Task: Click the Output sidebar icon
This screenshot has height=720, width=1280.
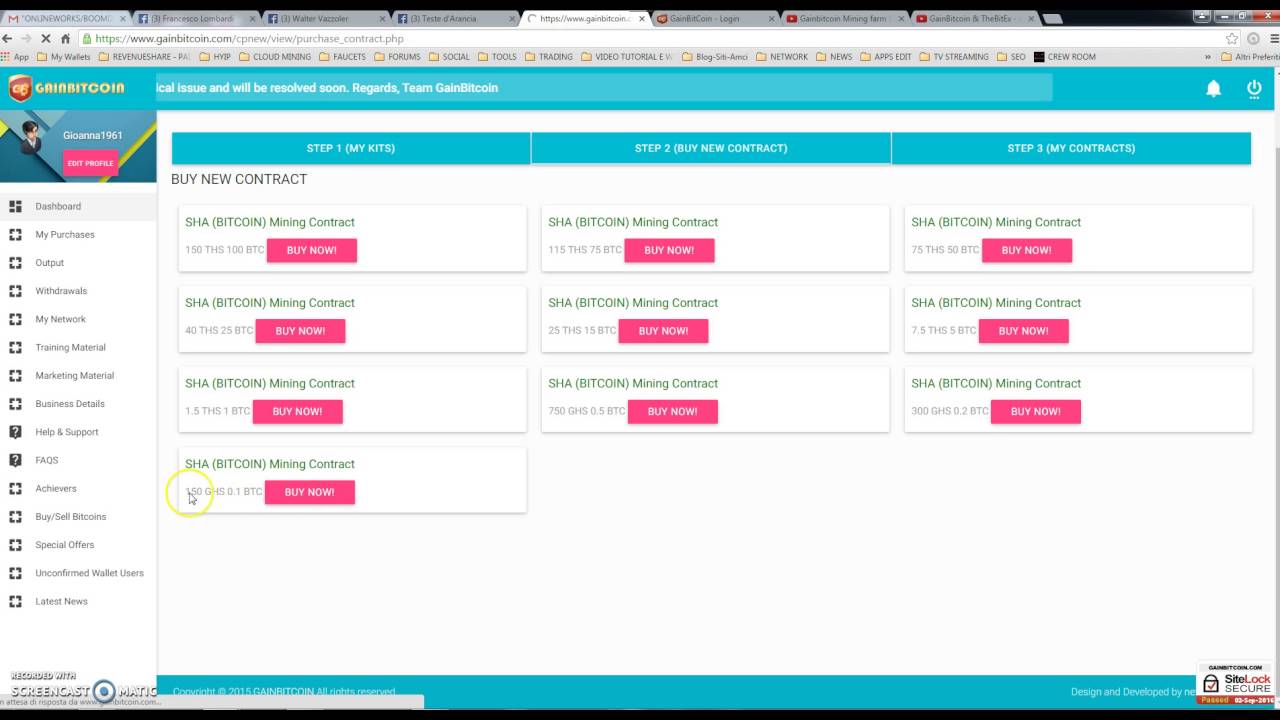Action: click(x=15, y=262)
